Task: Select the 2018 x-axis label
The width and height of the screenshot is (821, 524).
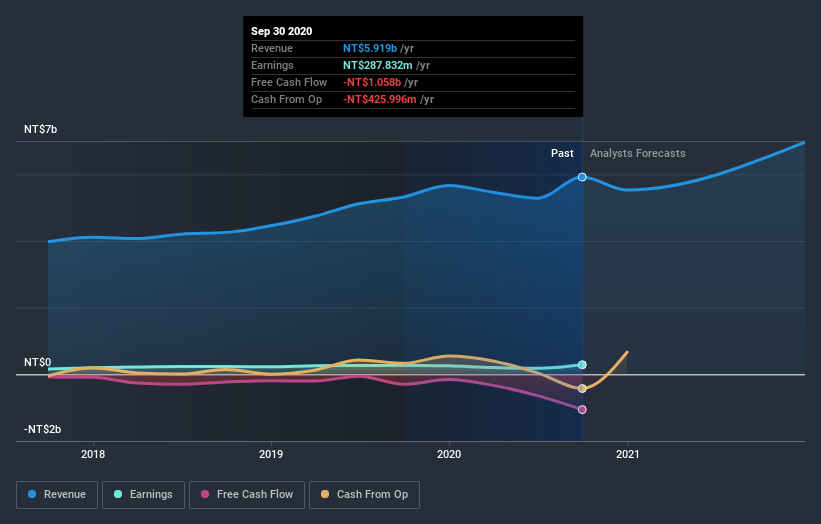Action: coord(93,452)
